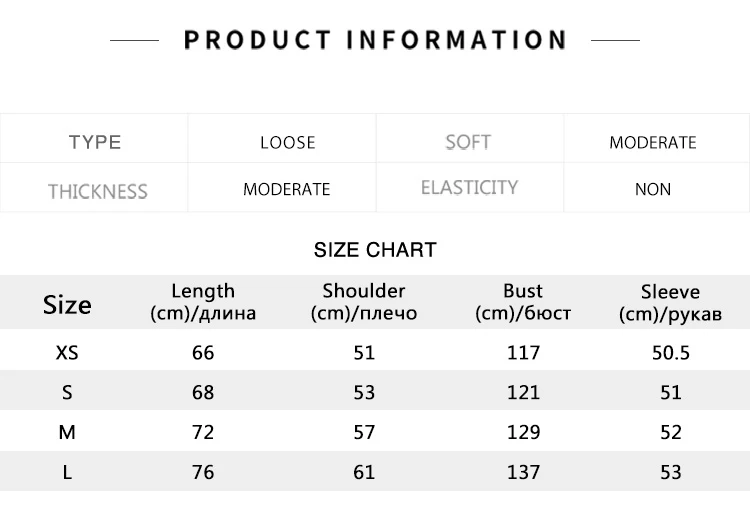This screenshot has width=750, height=522.
Task: Select the M size row label
Action: 67,432
